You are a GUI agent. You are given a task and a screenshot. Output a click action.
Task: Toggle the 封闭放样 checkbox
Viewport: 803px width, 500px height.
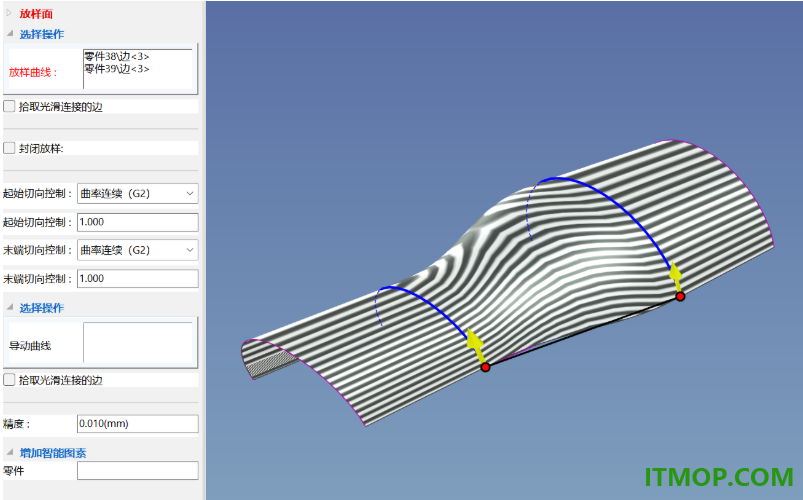(x=9, y=148)
